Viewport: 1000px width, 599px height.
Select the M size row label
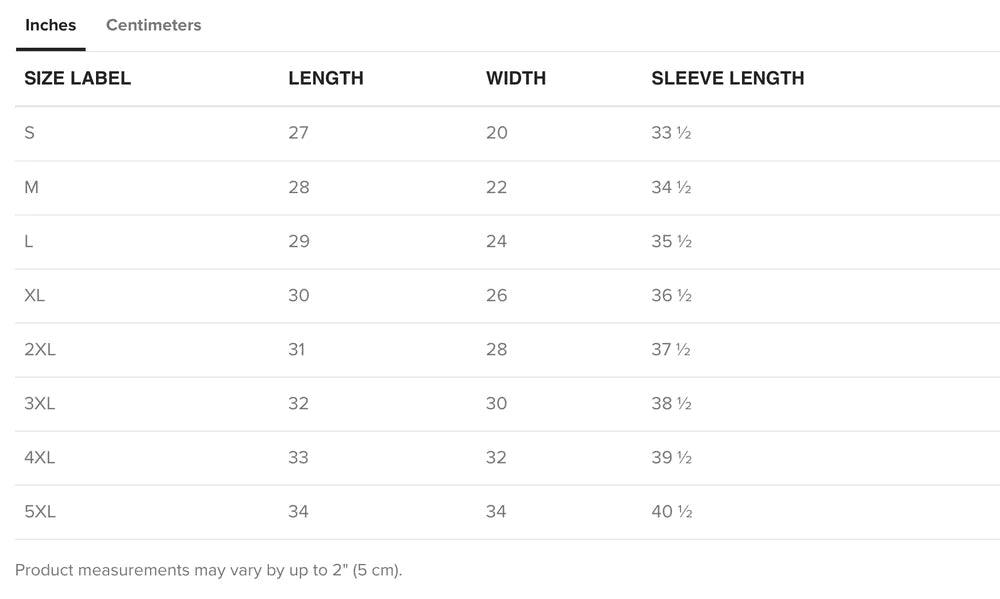pos(32,187)
